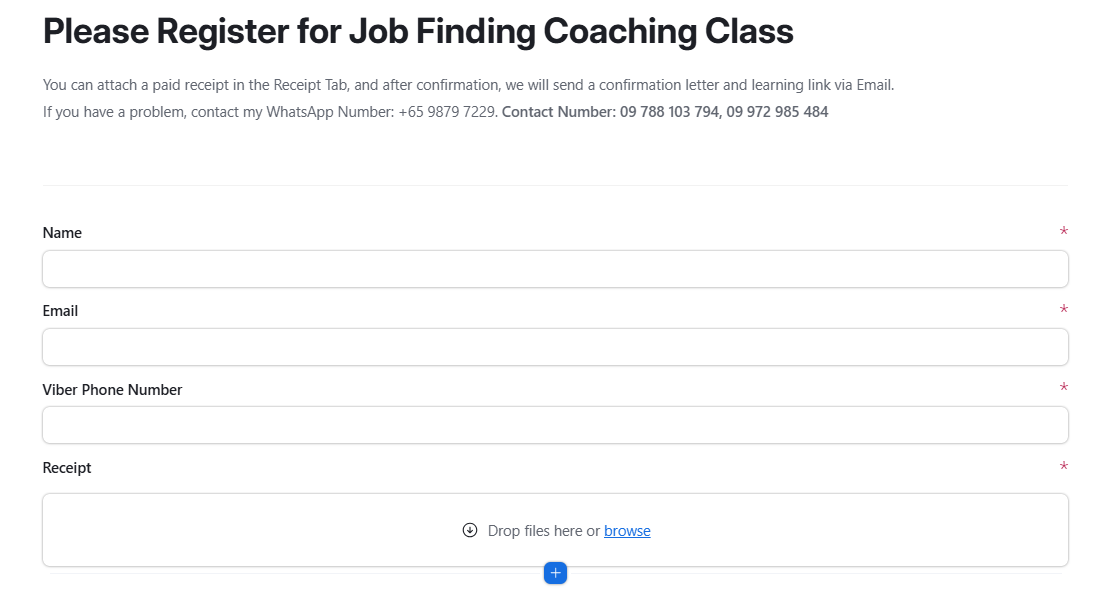Focus the Name text field
The image size is (1093, 606).
(555, 269)
